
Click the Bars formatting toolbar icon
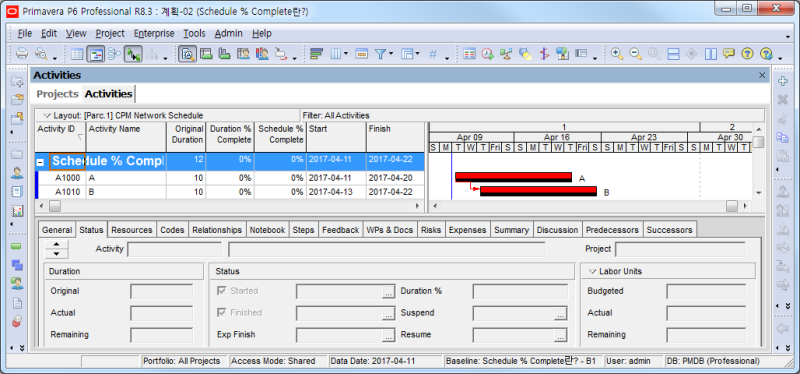316,54
